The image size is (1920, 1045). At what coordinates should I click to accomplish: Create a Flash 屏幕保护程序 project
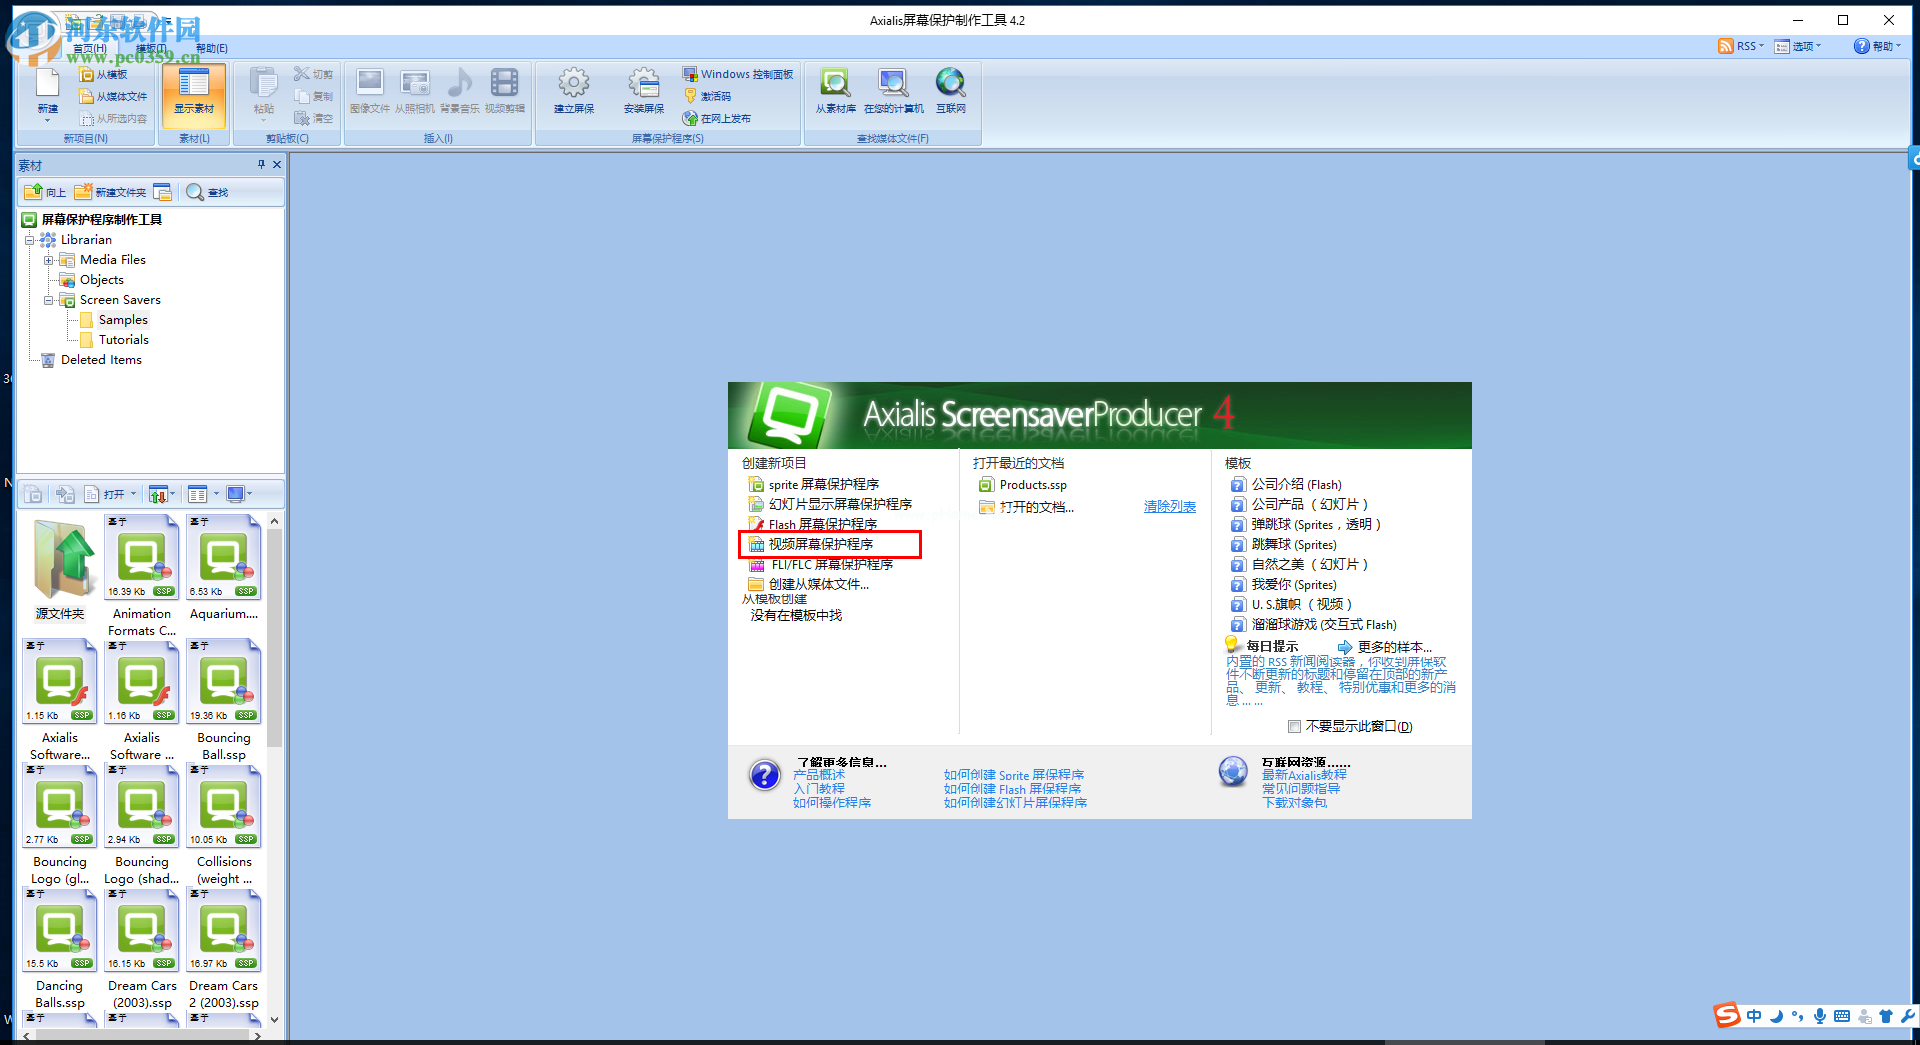(x=822, y=524)
